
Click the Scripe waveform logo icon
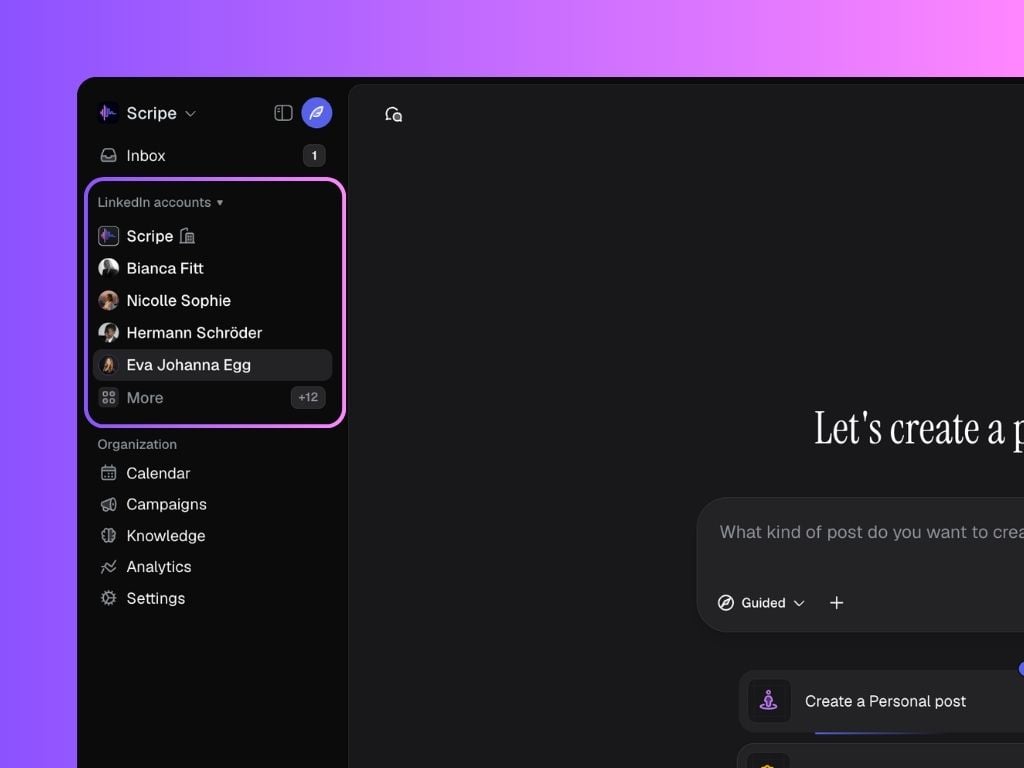click(108, 113)
